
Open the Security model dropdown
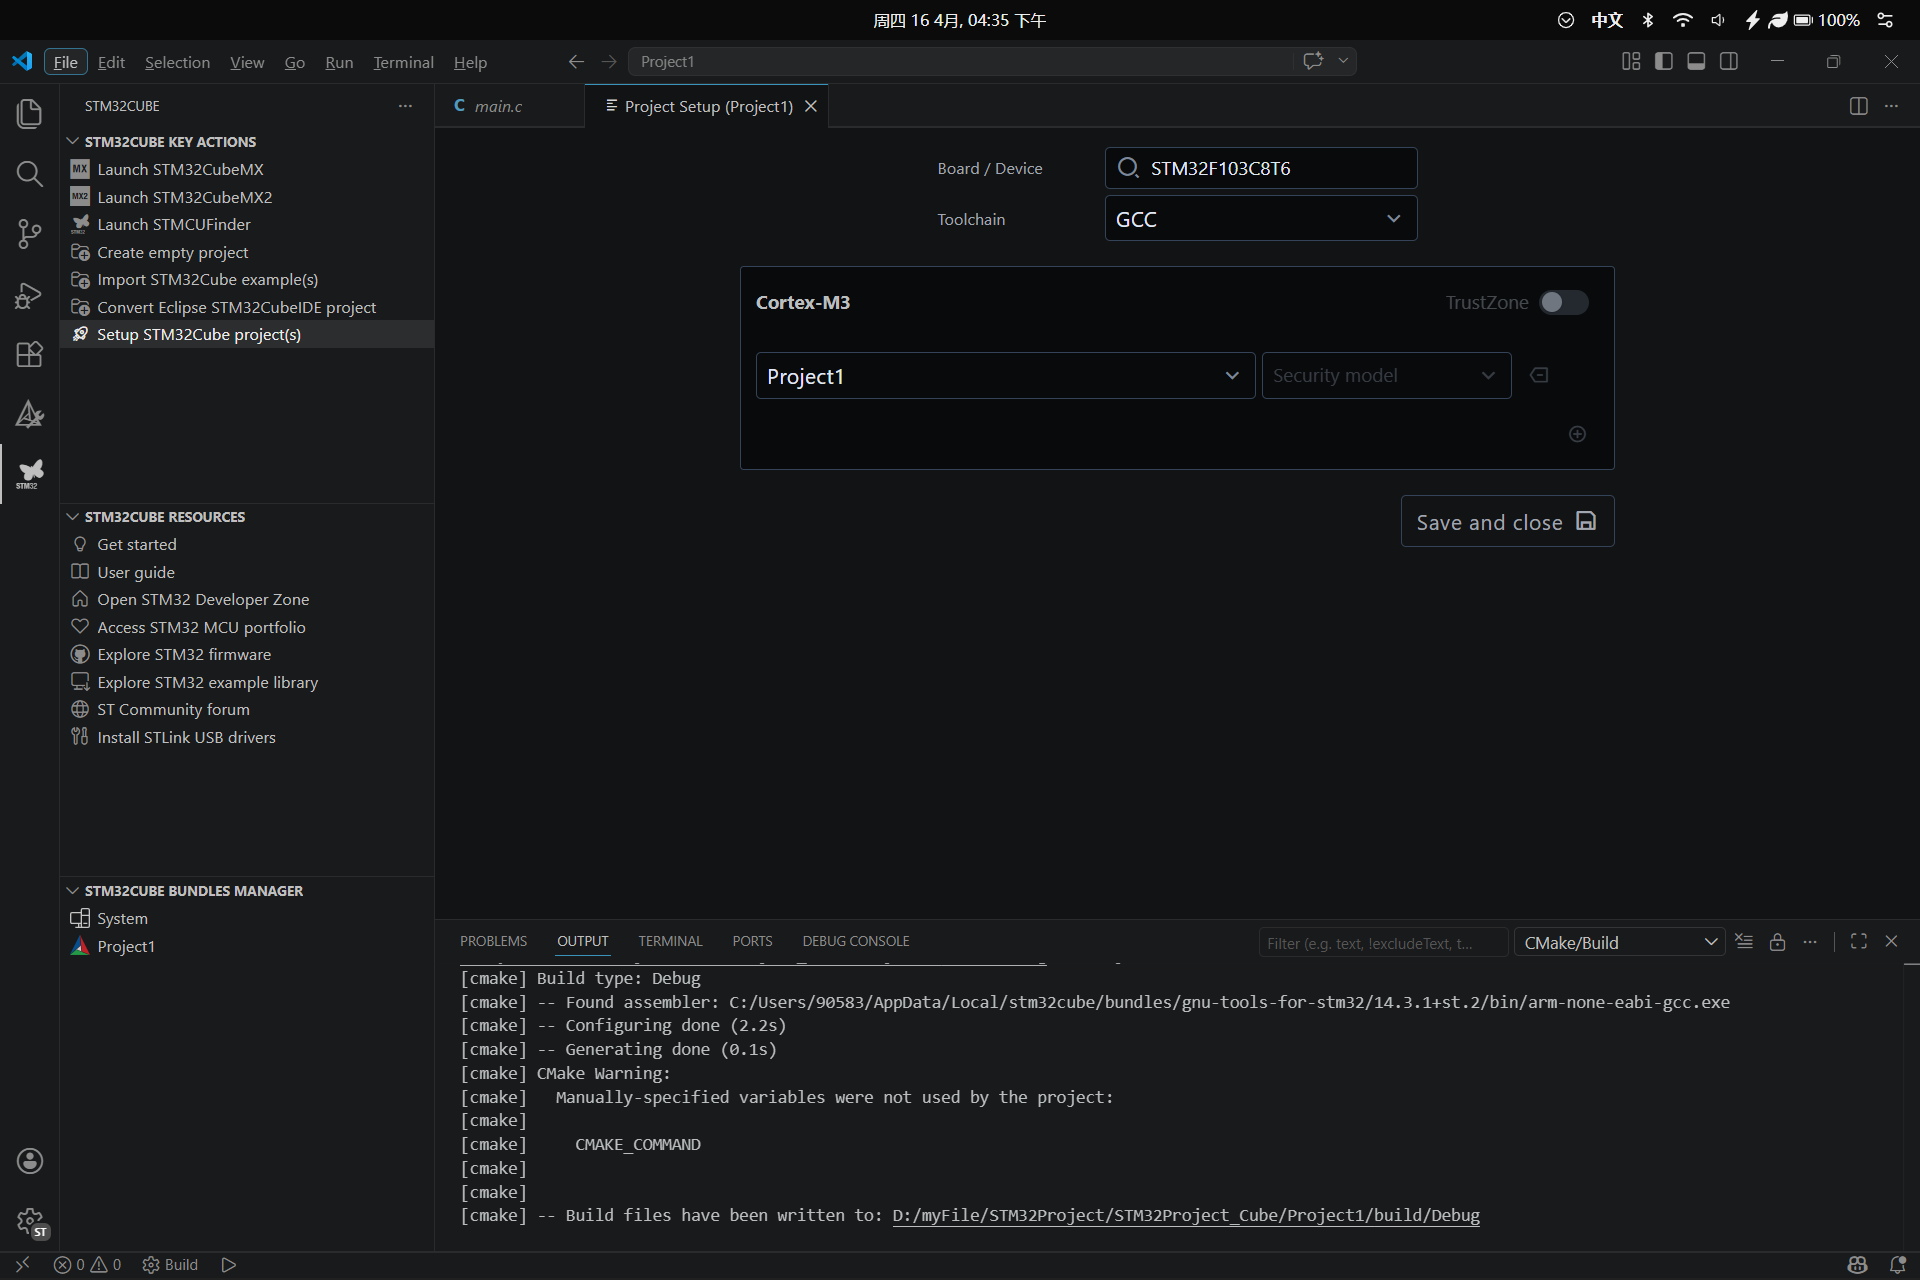pos(1386,376)
